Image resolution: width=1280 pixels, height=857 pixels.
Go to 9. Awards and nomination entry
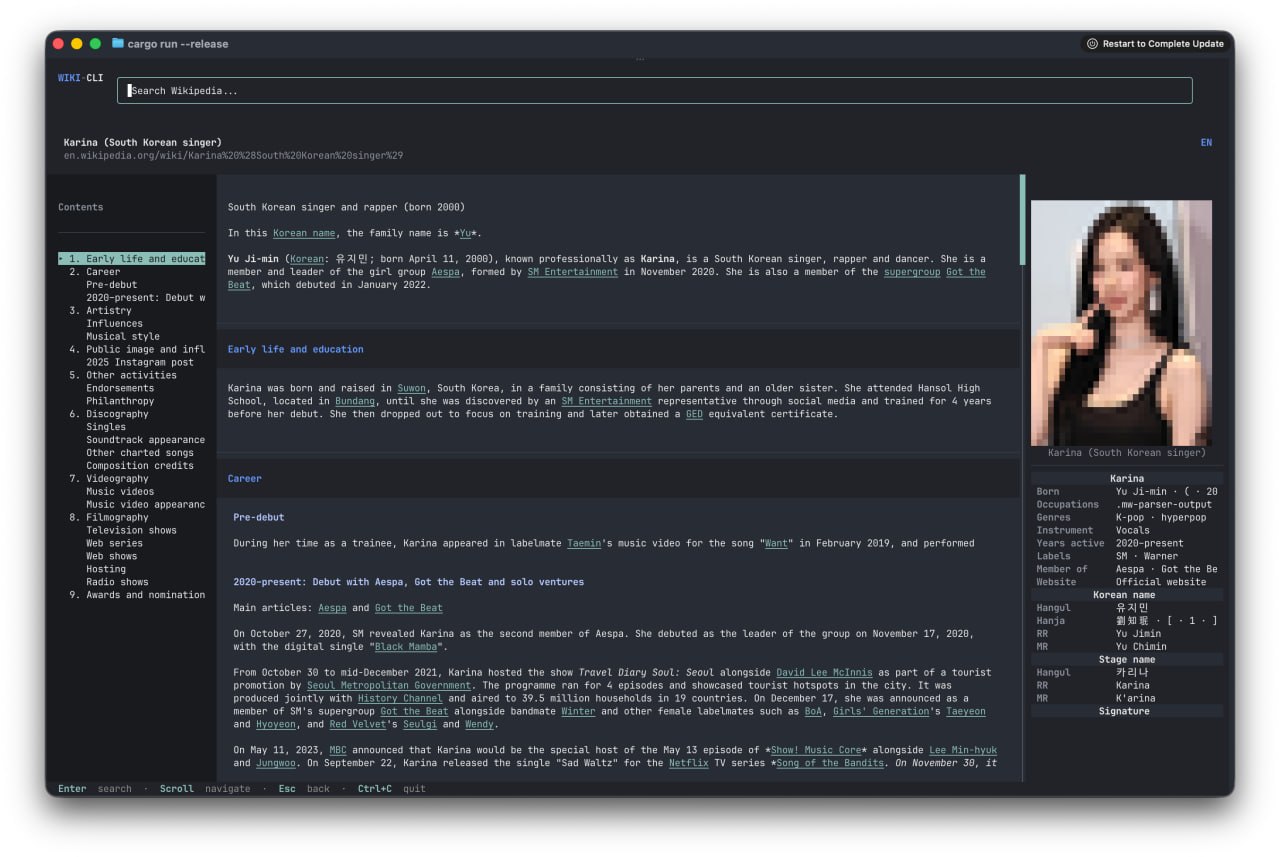point(137,595)
